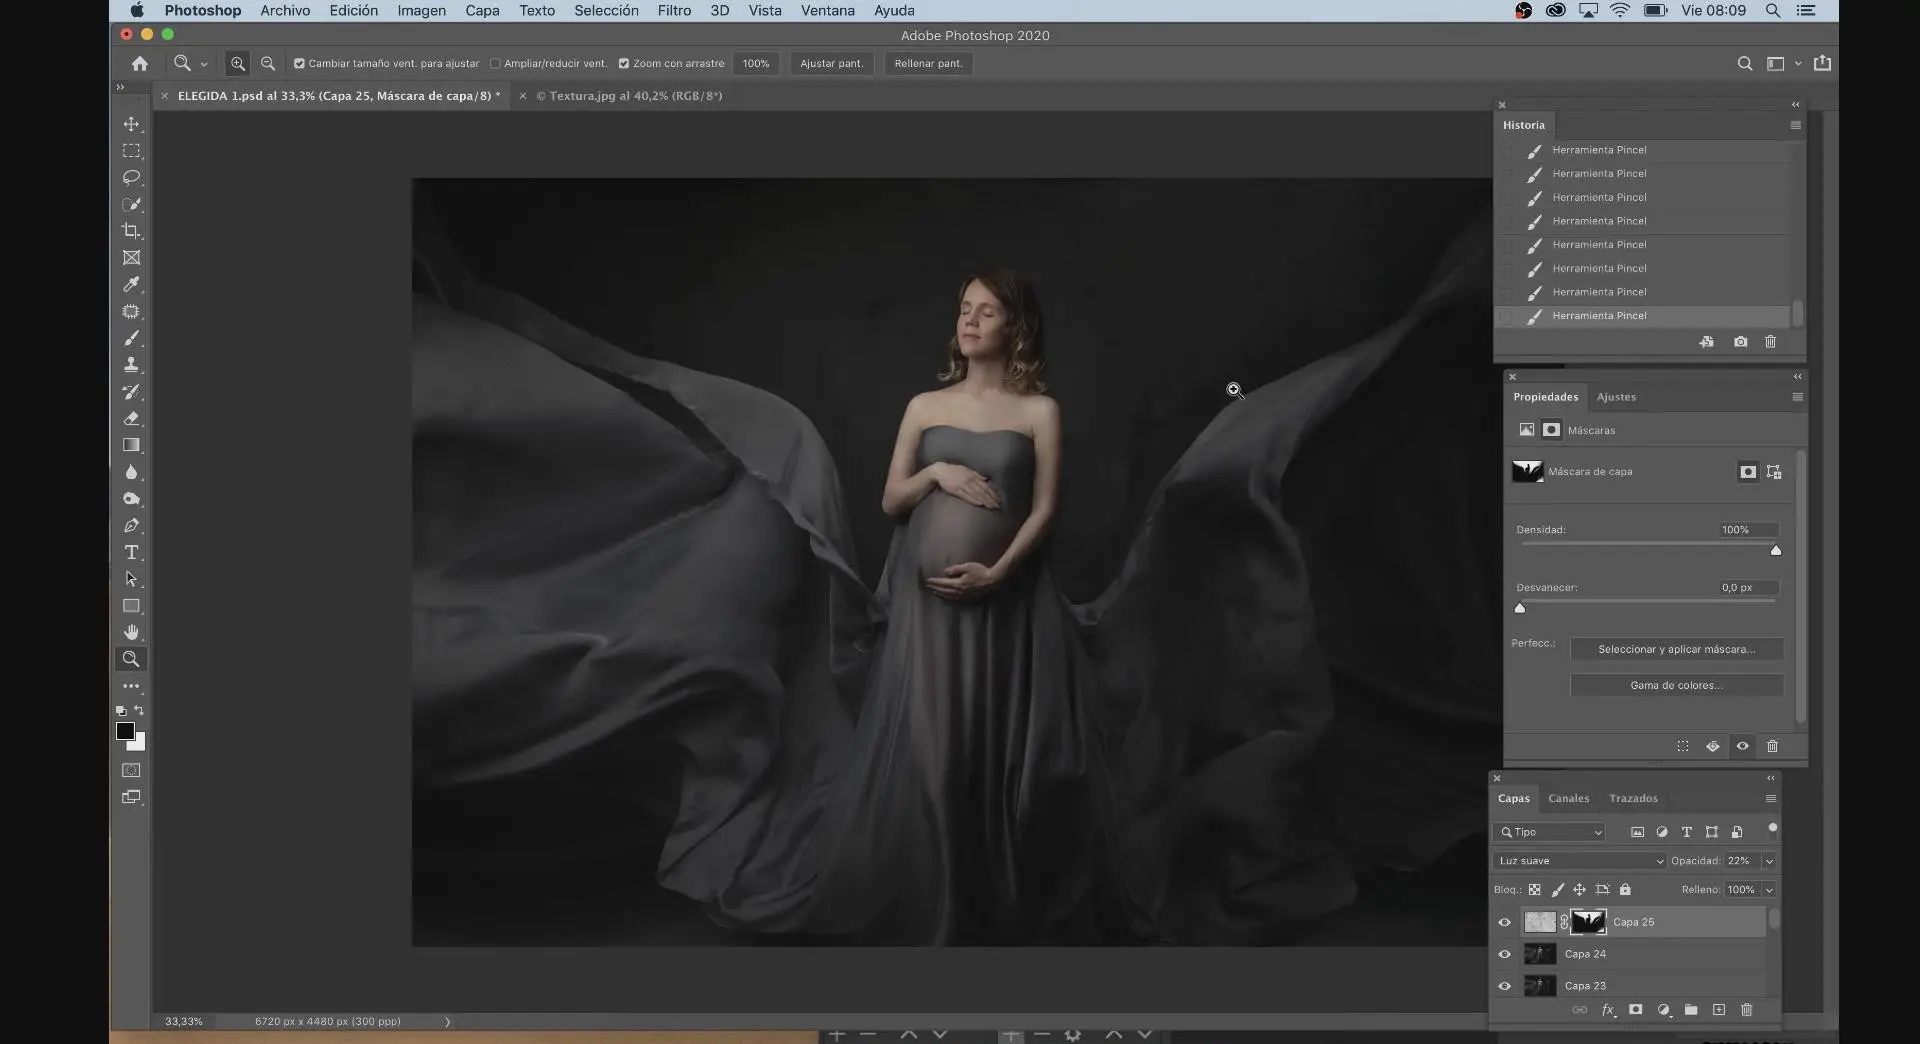Switch to the Ajustes tab
1920x1044 pixels.
tap(1616, 397)
